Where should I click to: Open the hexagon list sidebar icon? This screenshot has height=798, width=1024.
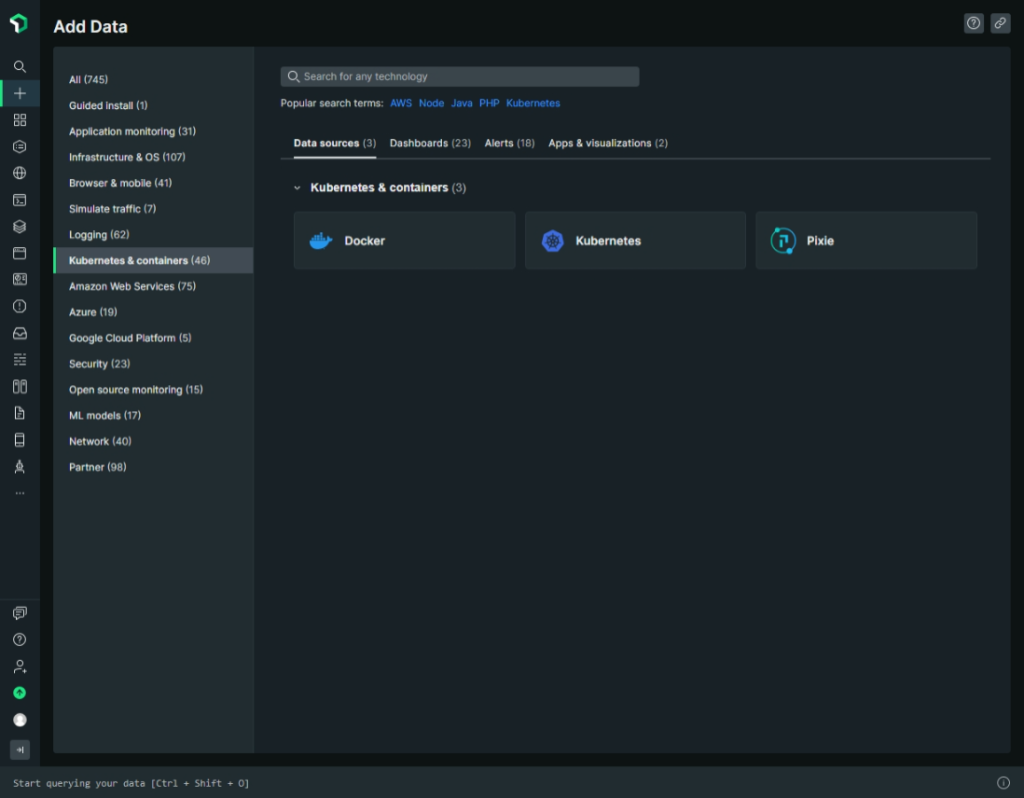(20, 147)
